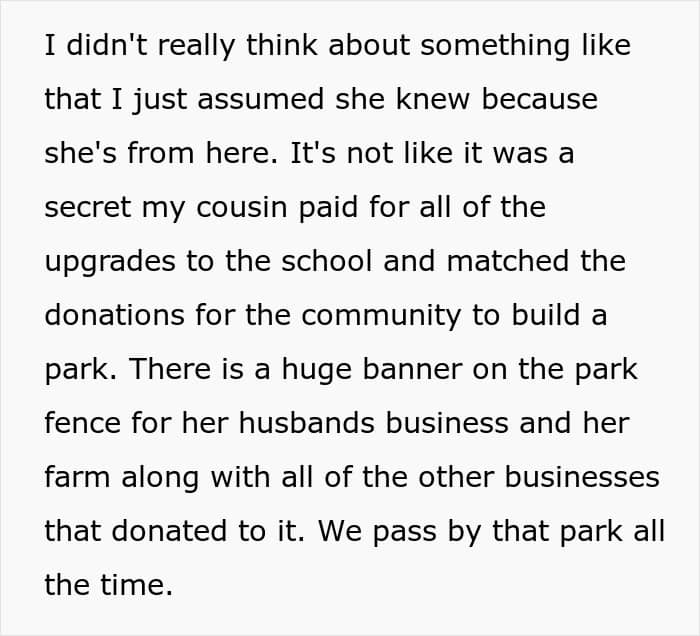Click the word "farm" starting a line

tap(78, 477)
